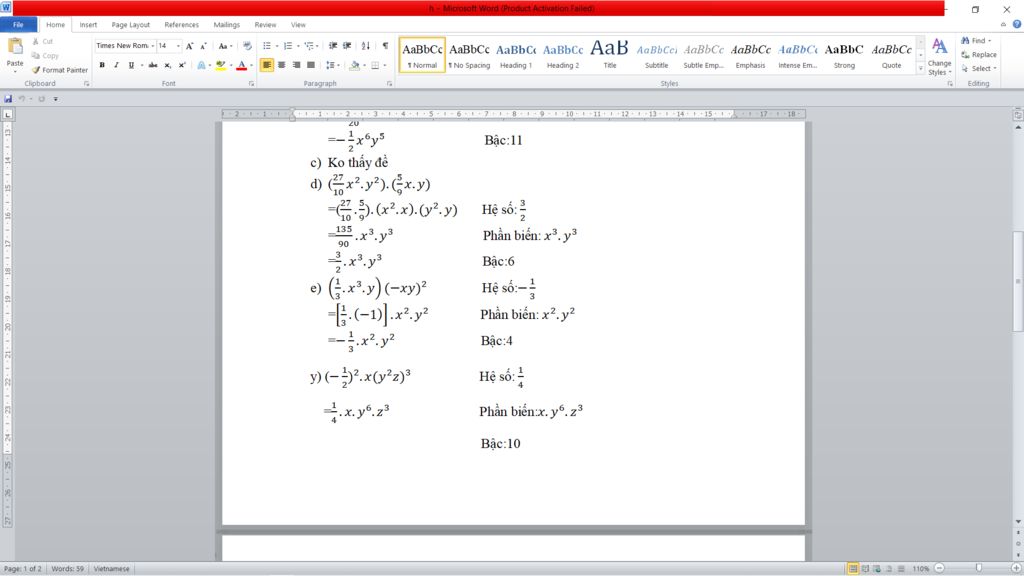Click the vertical scrollbar thumb
The height and width of the screenshot is (576, 1024).
pos(1018,281)
